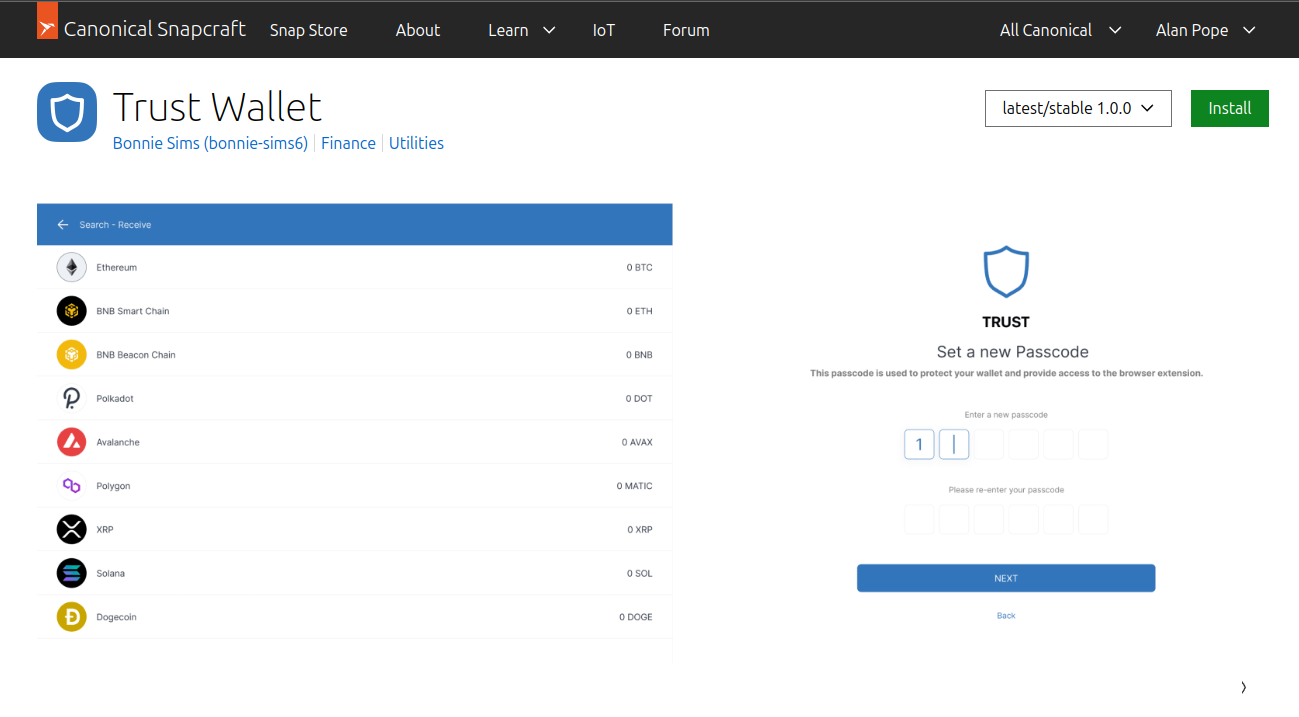1299x717 pixels.
Task: Click the Trust Wallet page title
Action: pyautogui.click(x=217, y=107)
